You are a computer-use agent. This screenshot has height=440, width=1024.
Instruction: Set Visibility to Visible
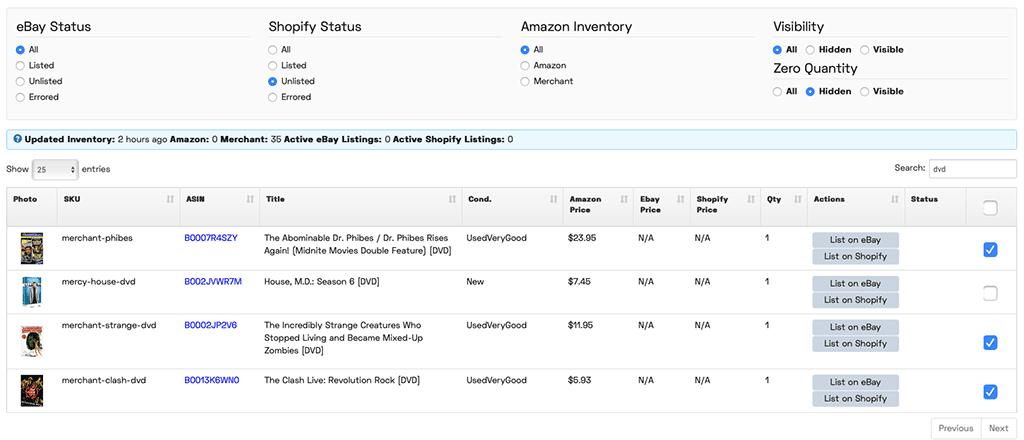pos(865,50)
